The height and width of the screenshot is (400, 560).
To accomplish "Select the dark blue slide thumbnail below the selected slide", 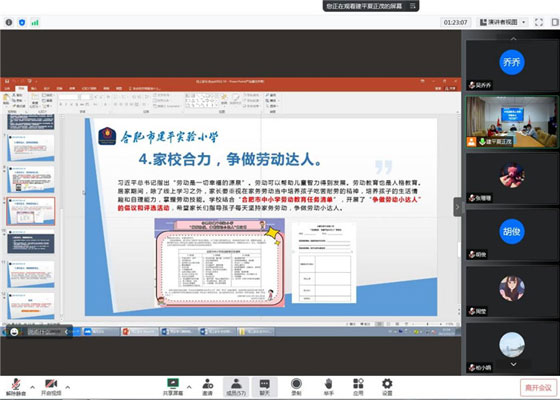I will pyautogui.click(x=31, y=242).
